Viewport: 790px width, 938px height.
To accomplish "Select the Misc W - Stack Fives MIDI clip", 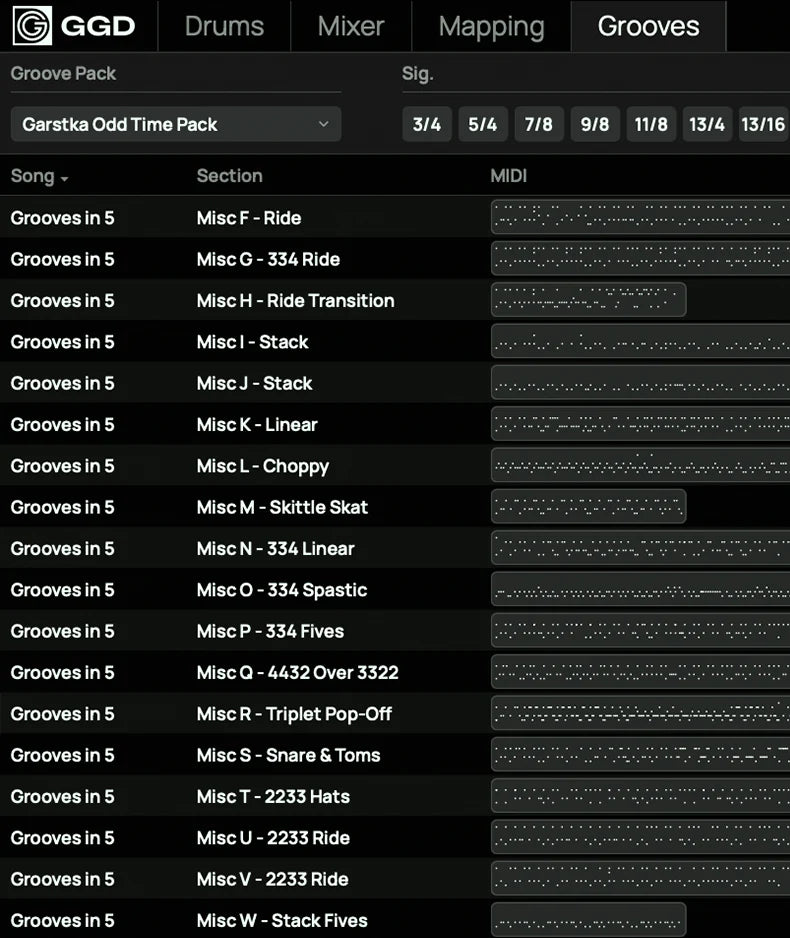I will [x=588, y=920].
